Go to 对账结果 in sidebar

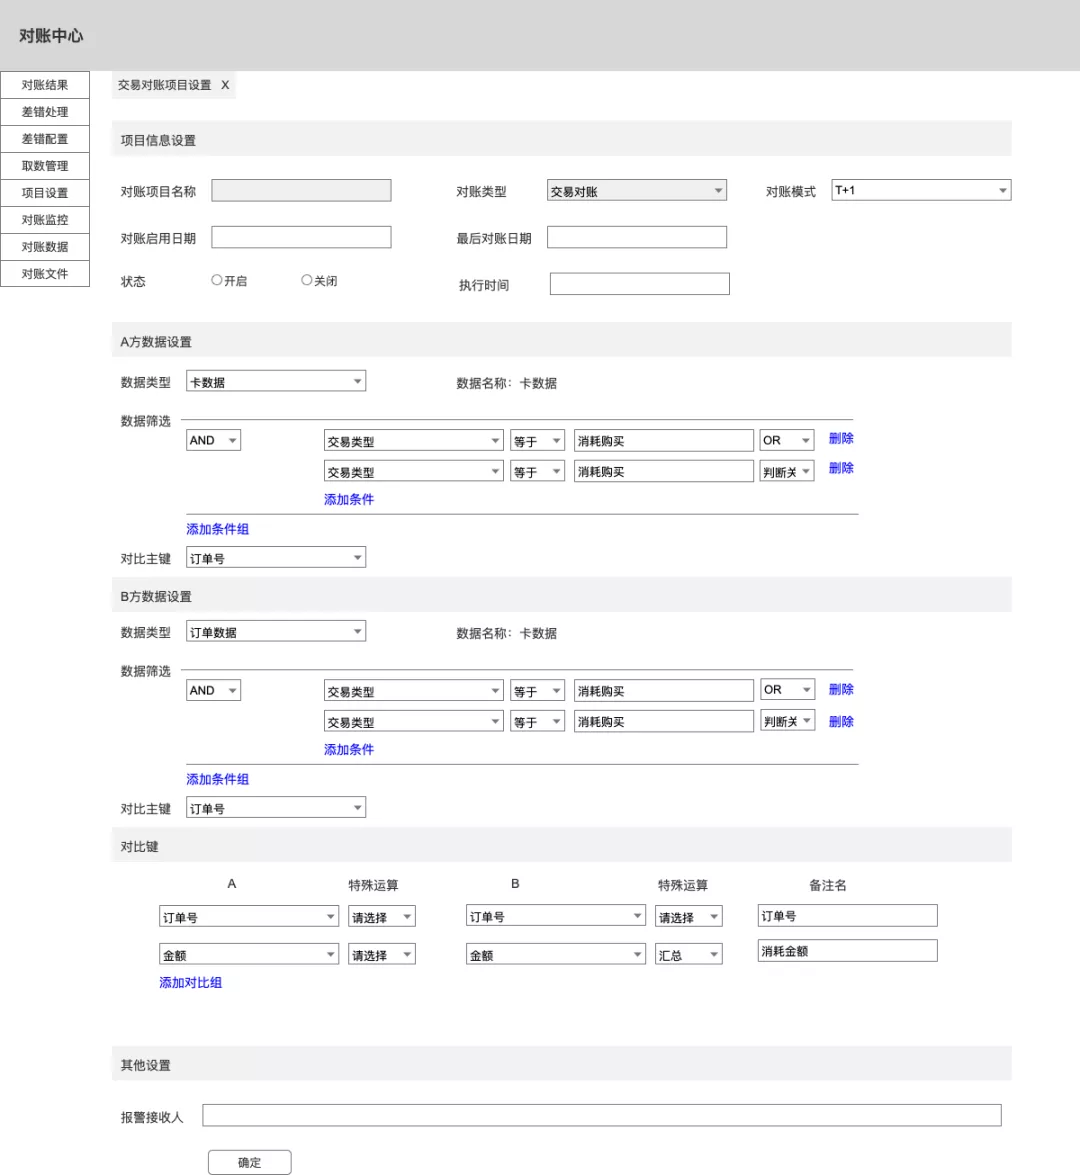(x=45, y=85)
